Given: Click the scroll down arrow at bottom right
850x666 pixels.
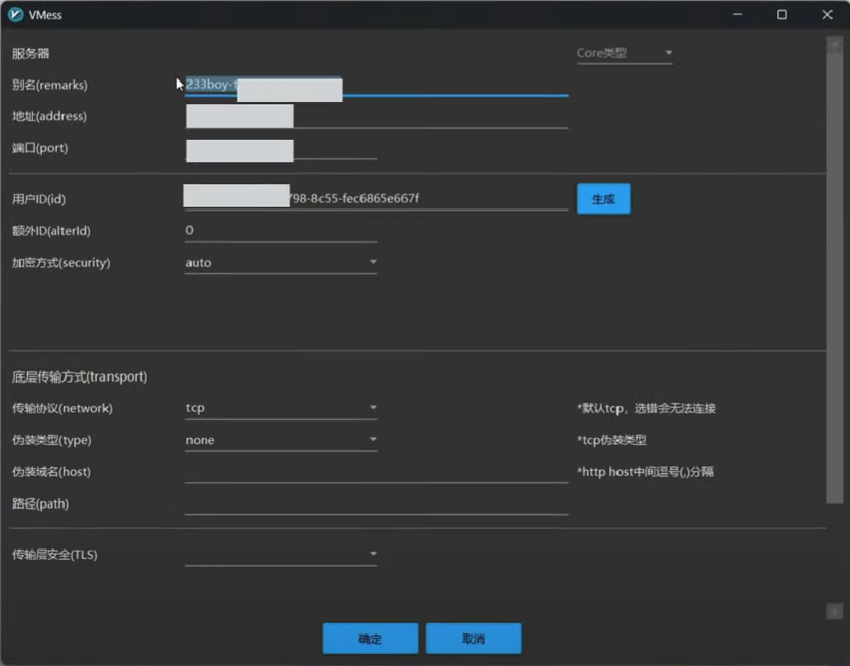Looking at the screenshot, I should click(x=834, y=611).
